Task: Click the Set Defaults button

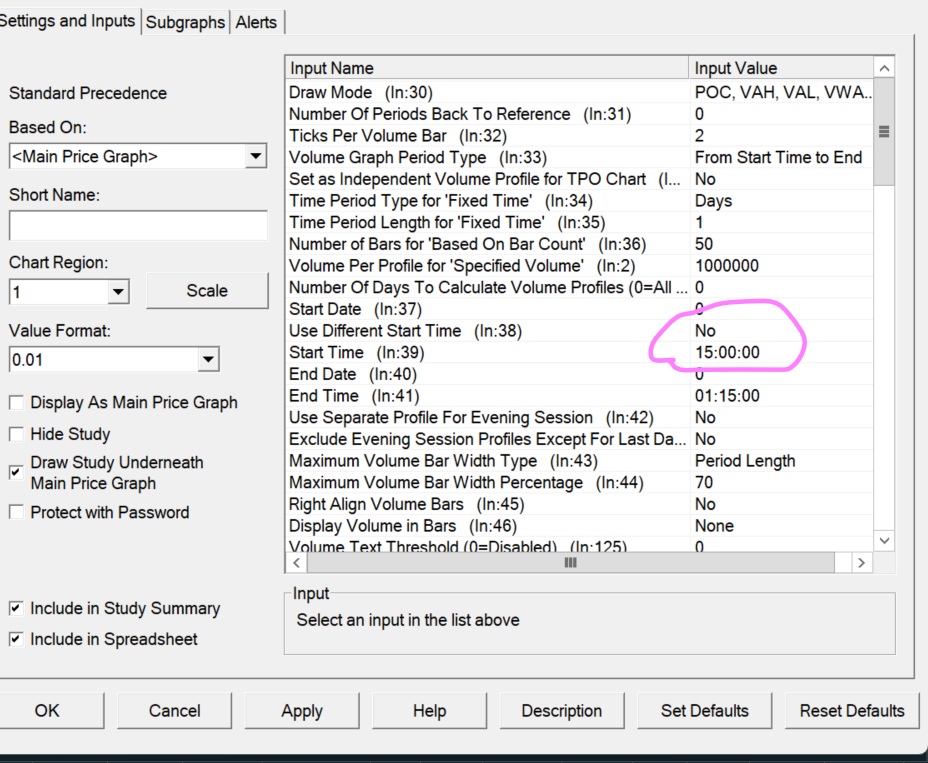Action: click(x=704, y=710)
